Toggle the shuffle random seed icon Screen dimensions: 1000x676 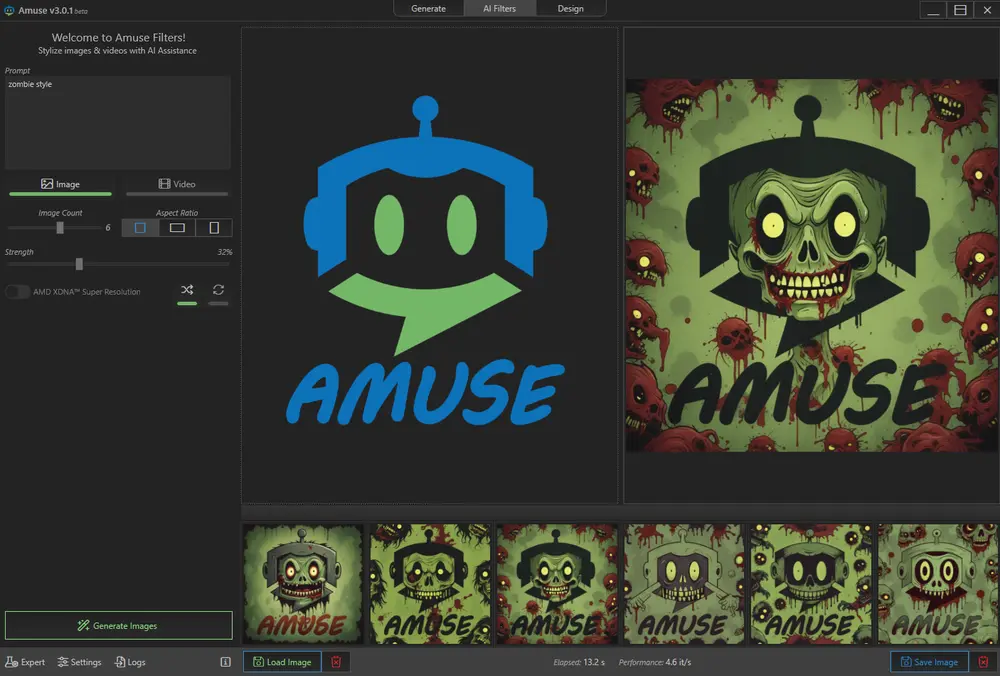(x=187, y=291)
